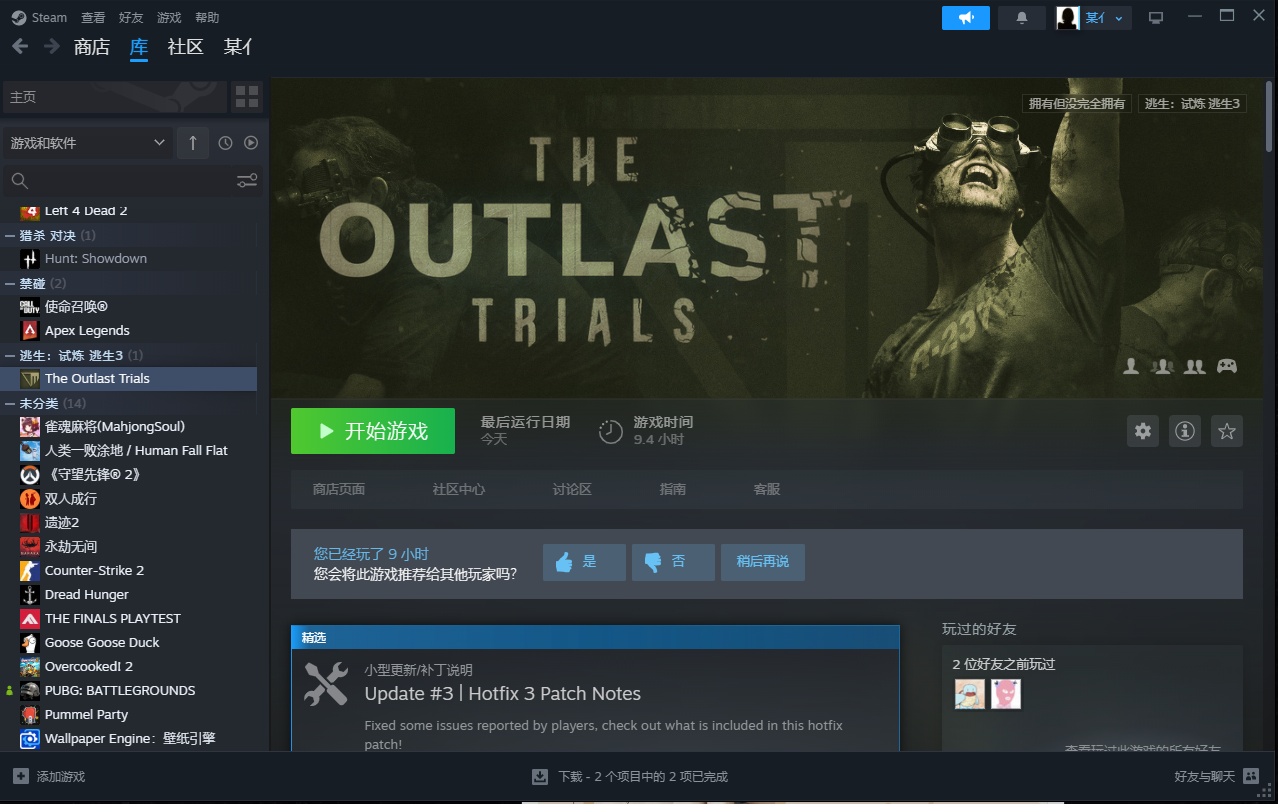Collapse 未分类 category group
This screenshot has height=804, width=1278.
point(11,403)
